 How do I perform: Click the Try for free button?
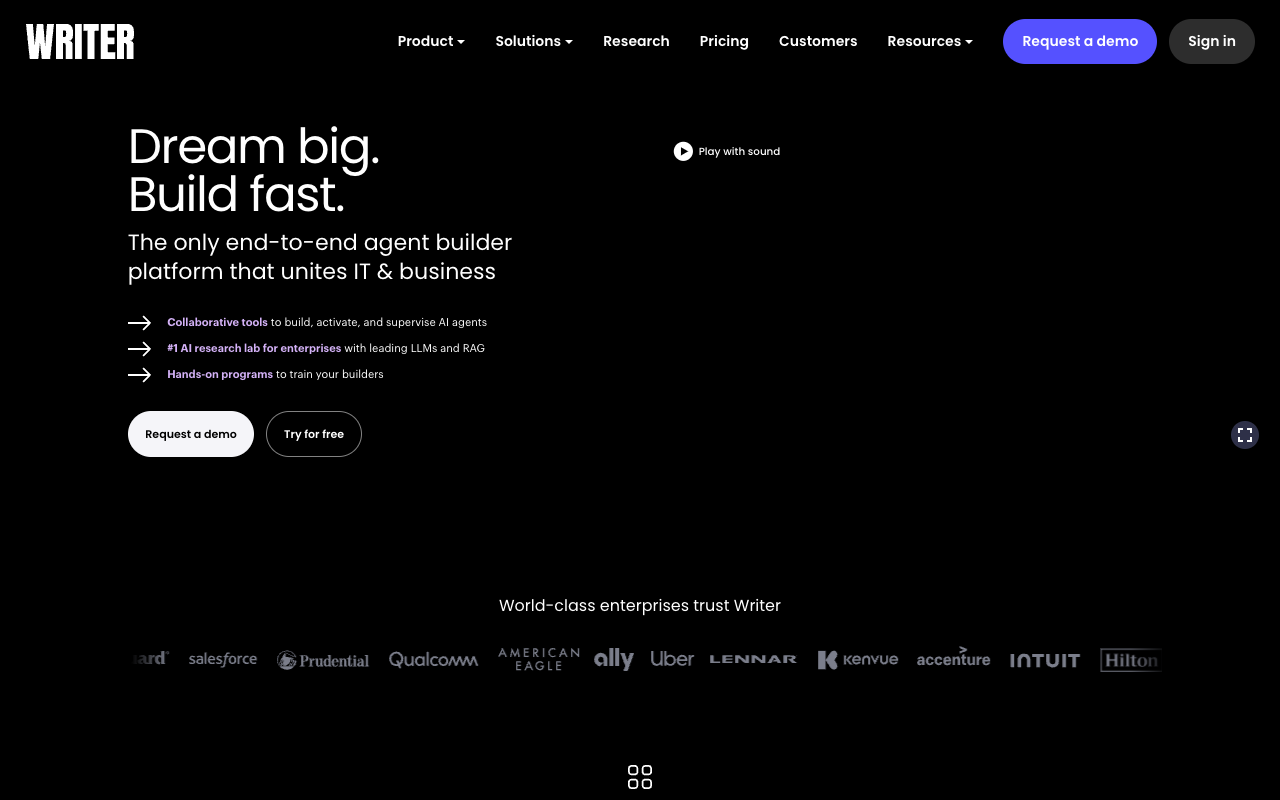(314, 434)
